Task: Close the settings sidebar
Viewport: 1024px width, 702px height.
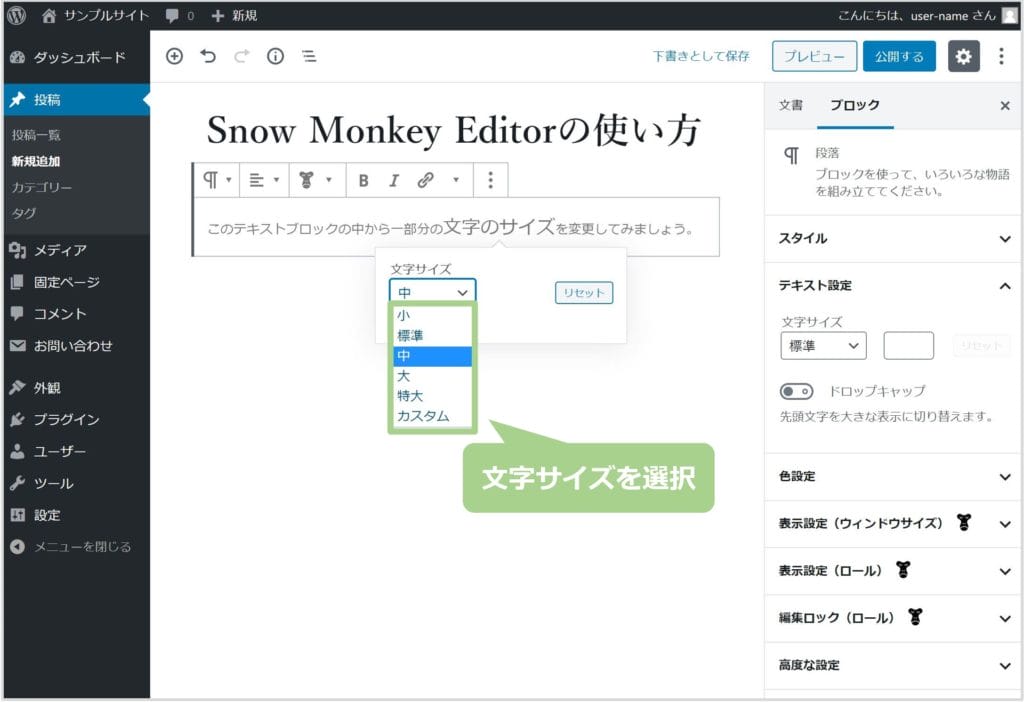Action: click(1005, 106)
